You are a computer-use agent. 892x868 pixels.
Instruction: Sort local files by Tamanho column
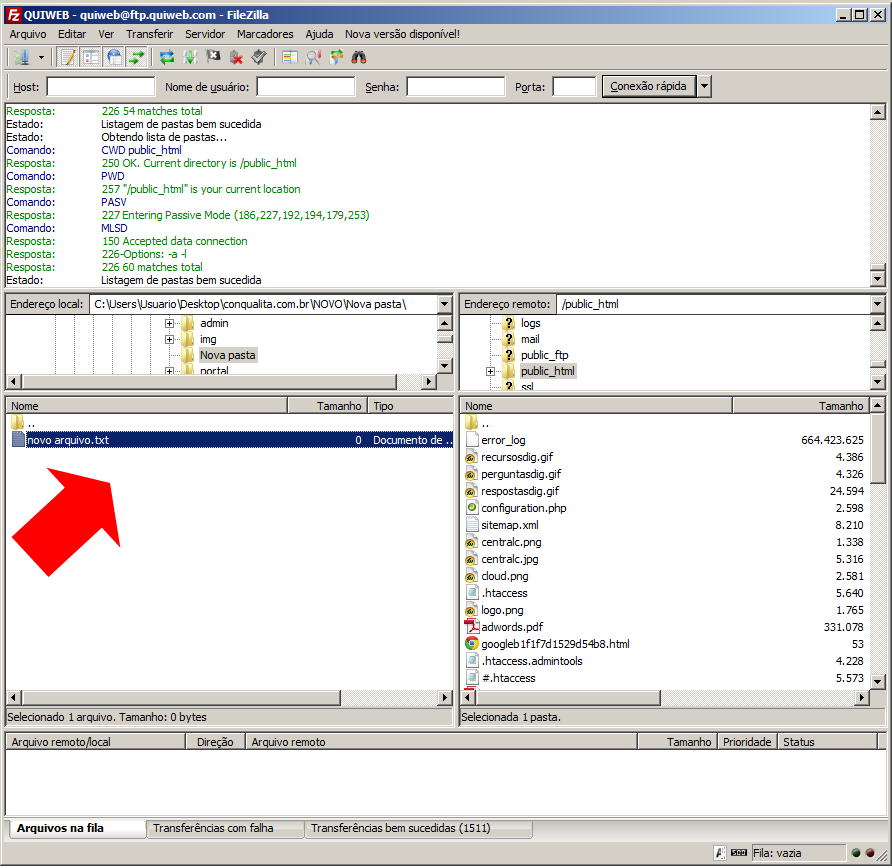[328, 406]
